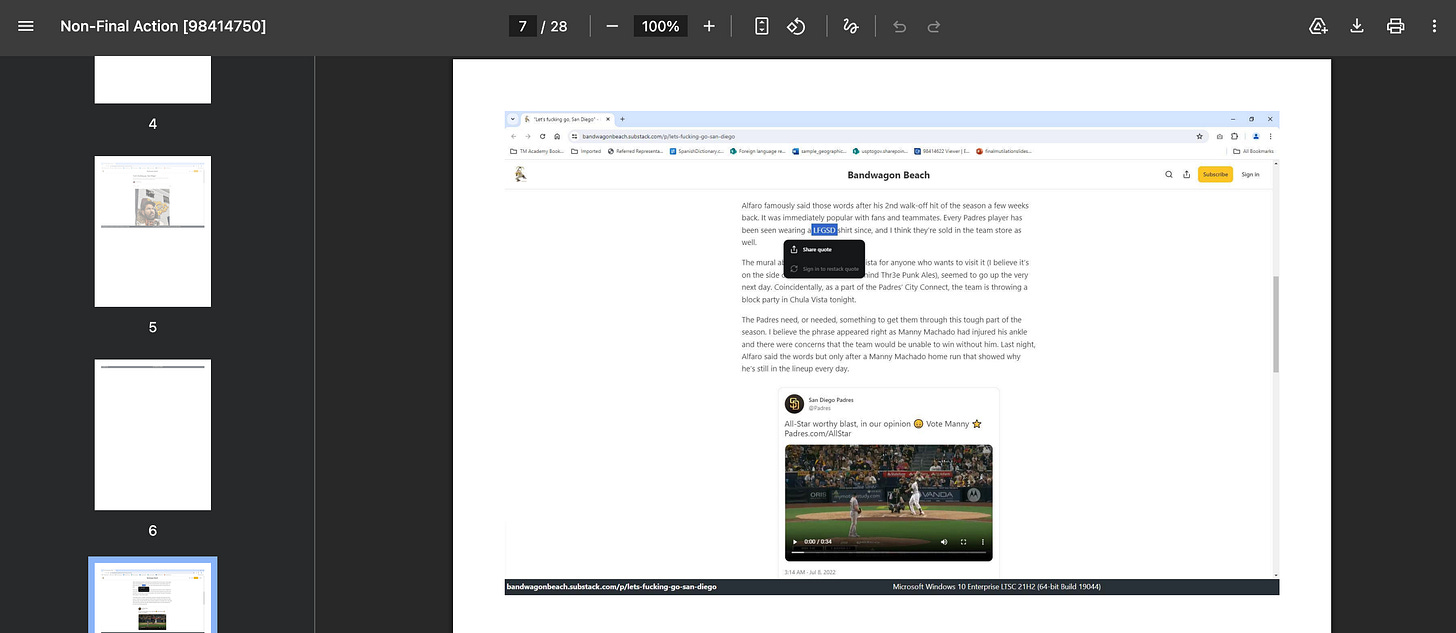Click the embedded browser forward arrow
The image size is (1456, 633).
(528, 136)
